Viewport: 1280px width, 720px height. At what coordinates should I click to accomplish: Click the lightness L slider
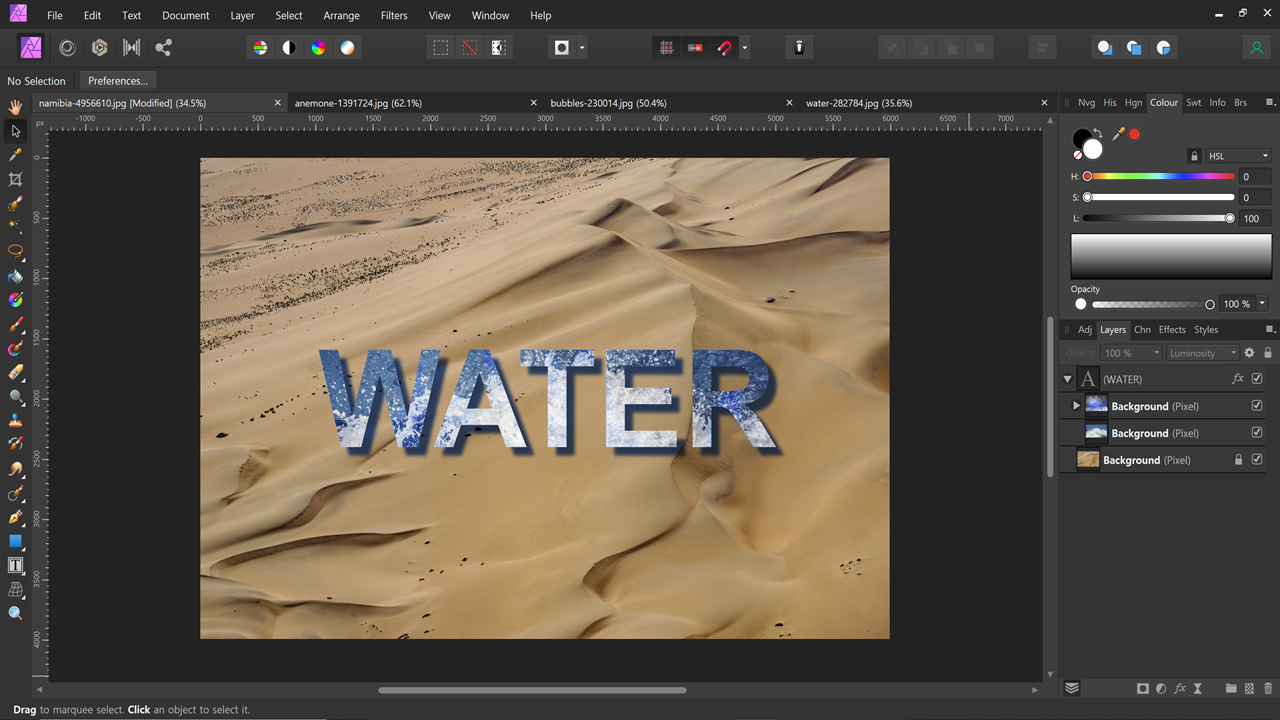(1160, 218)
